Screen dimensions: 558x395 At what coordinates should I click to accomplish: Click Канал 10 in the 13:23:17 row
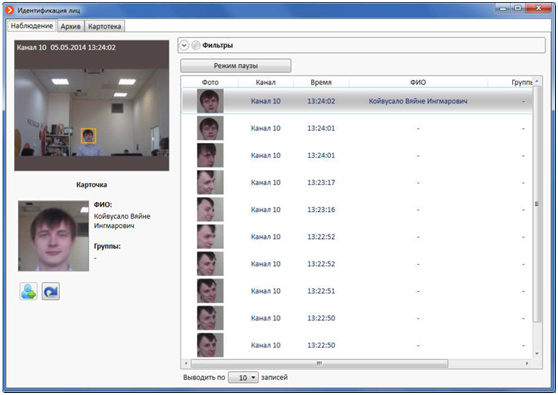point(265,183)
